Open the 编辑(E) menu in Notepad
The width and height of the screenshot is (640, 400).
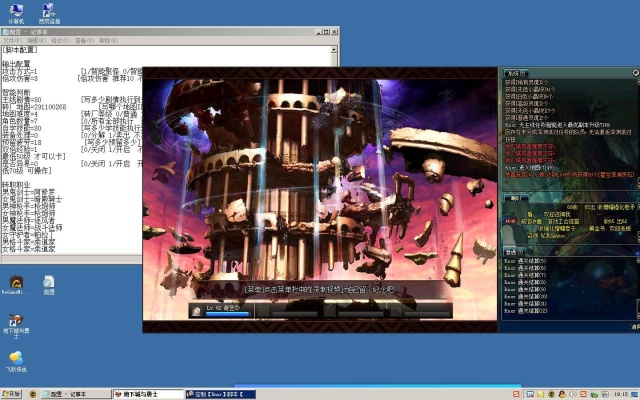coord(36,40)
